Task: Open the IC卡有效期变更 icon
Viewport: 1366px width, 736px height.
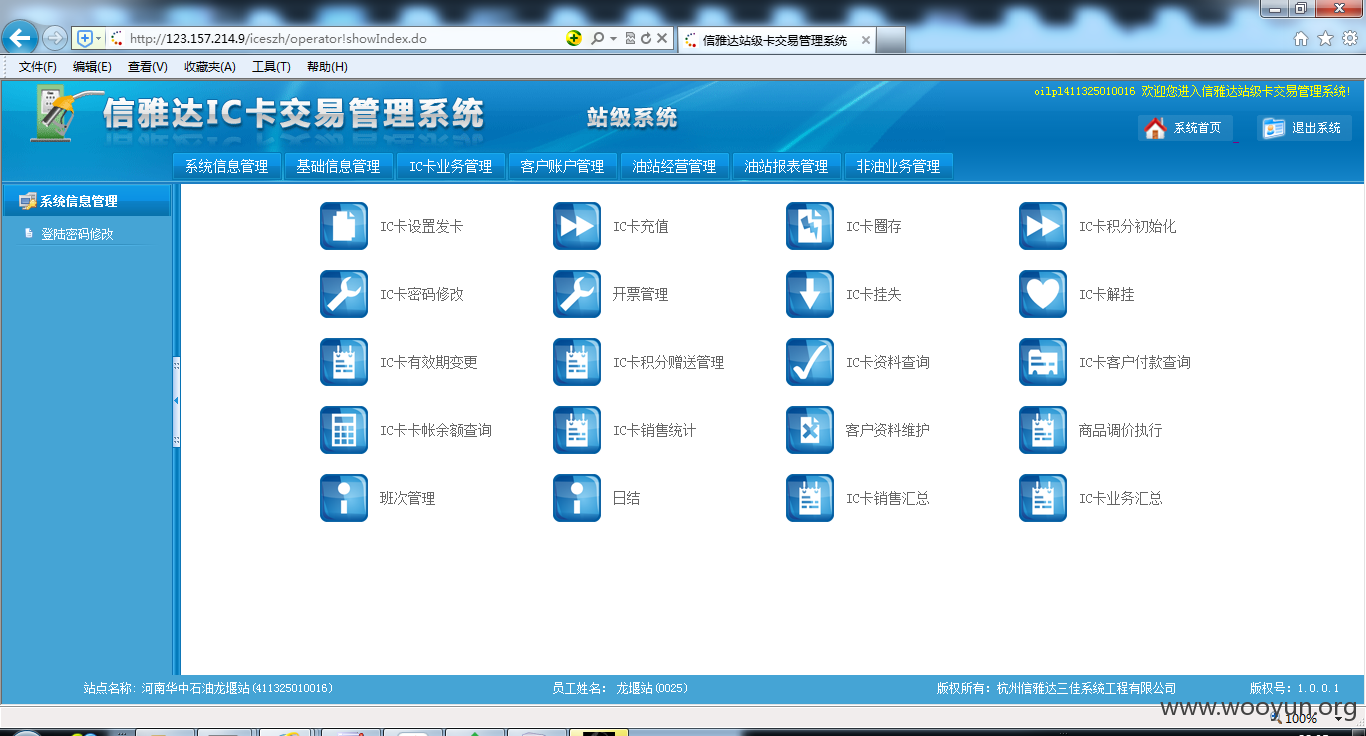Action: coord(344,362)
